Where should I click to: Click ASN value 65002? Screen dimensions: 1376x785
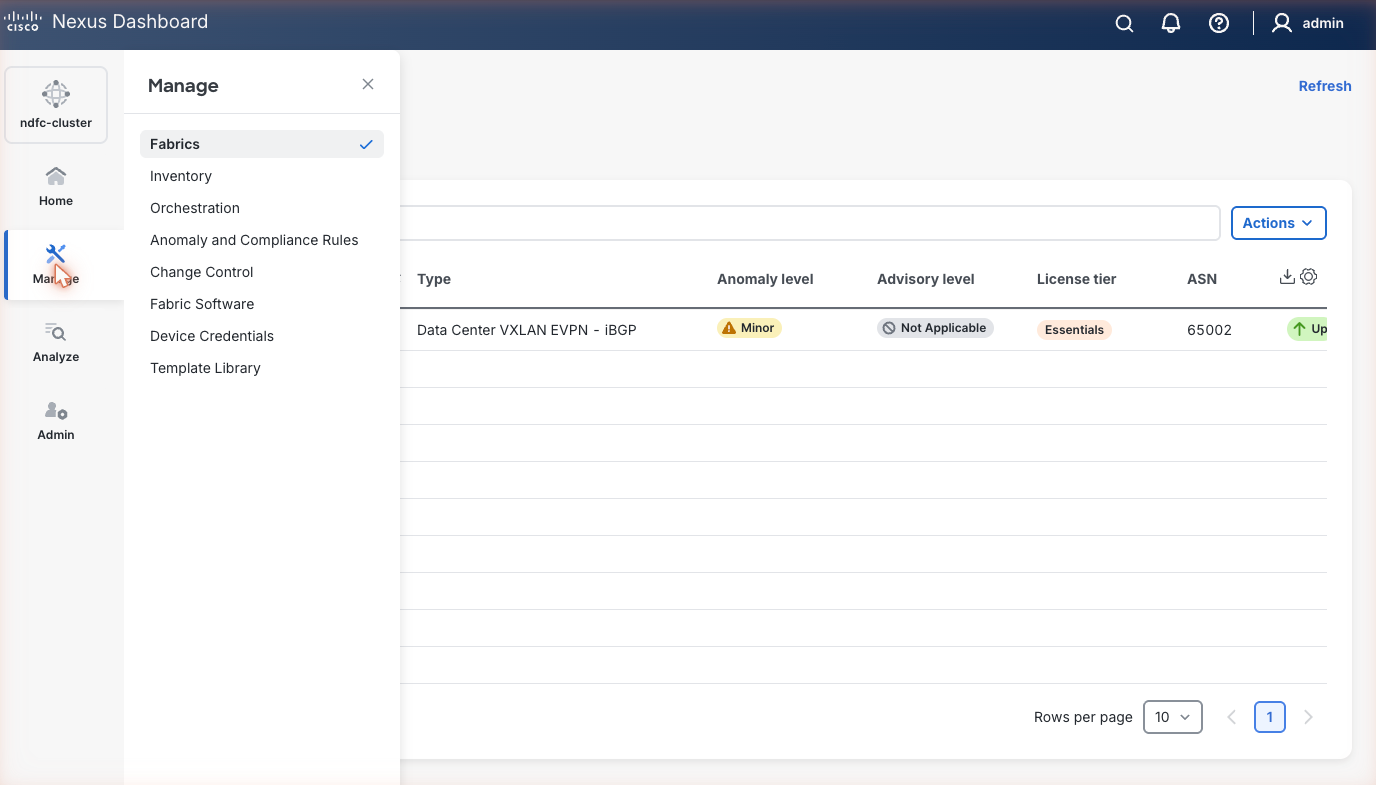tap(1210, 329)
